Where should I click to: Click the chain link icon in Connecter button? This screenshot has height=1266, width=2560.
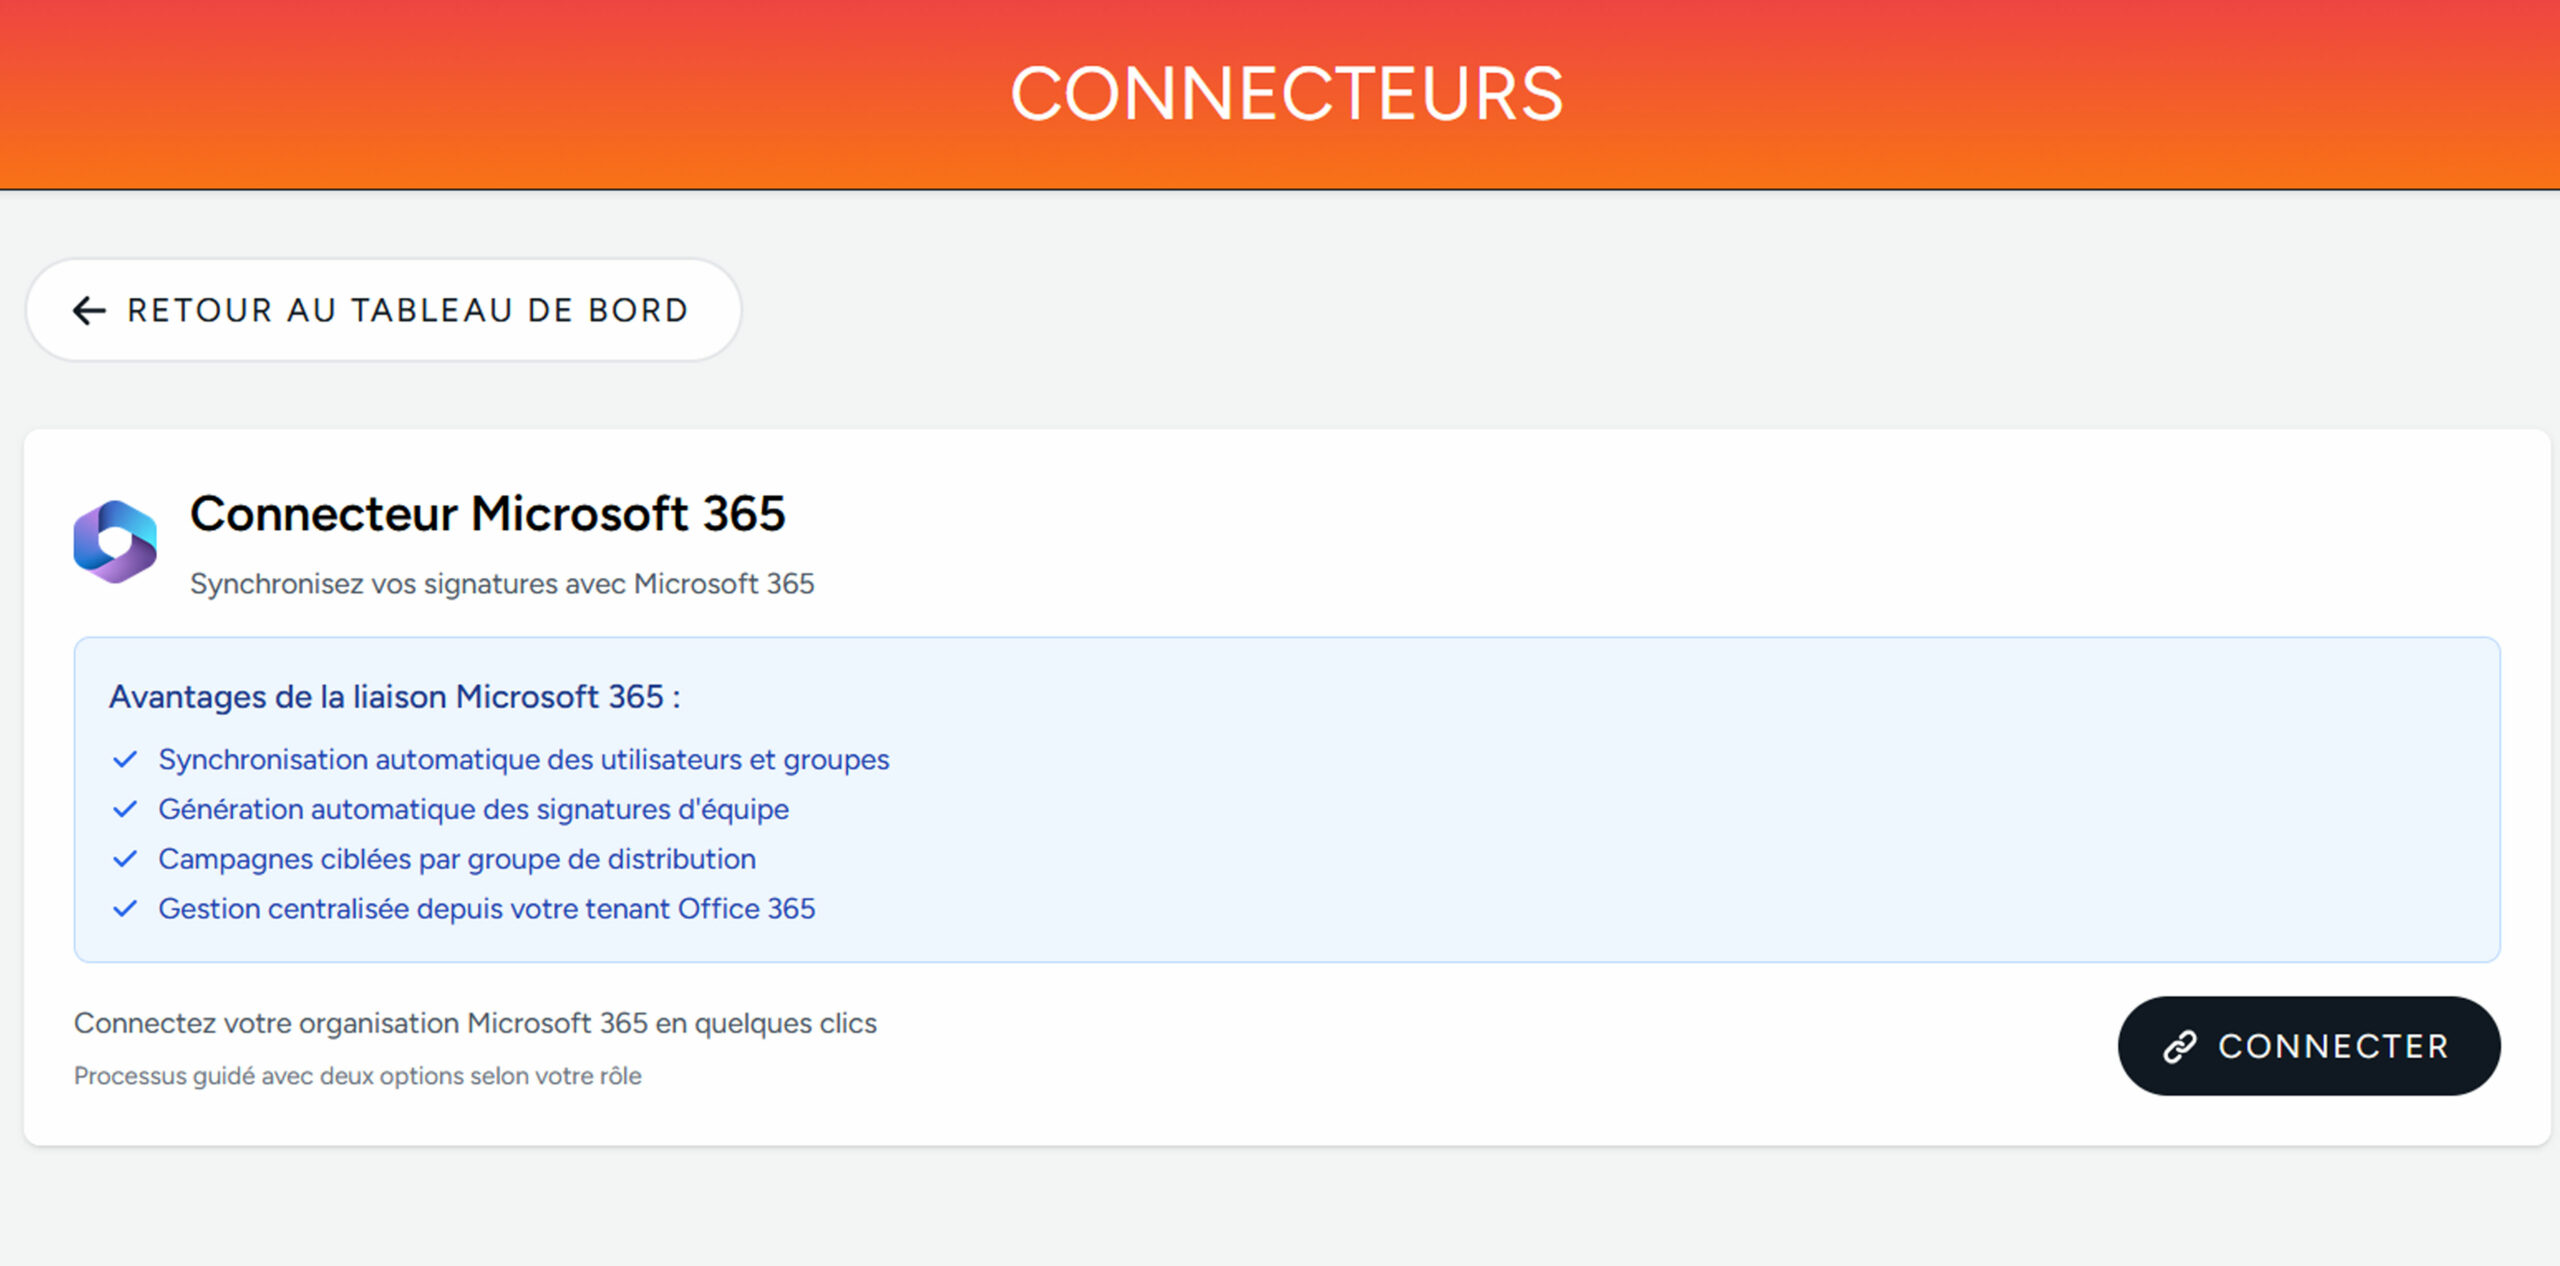point(2179,1046)
